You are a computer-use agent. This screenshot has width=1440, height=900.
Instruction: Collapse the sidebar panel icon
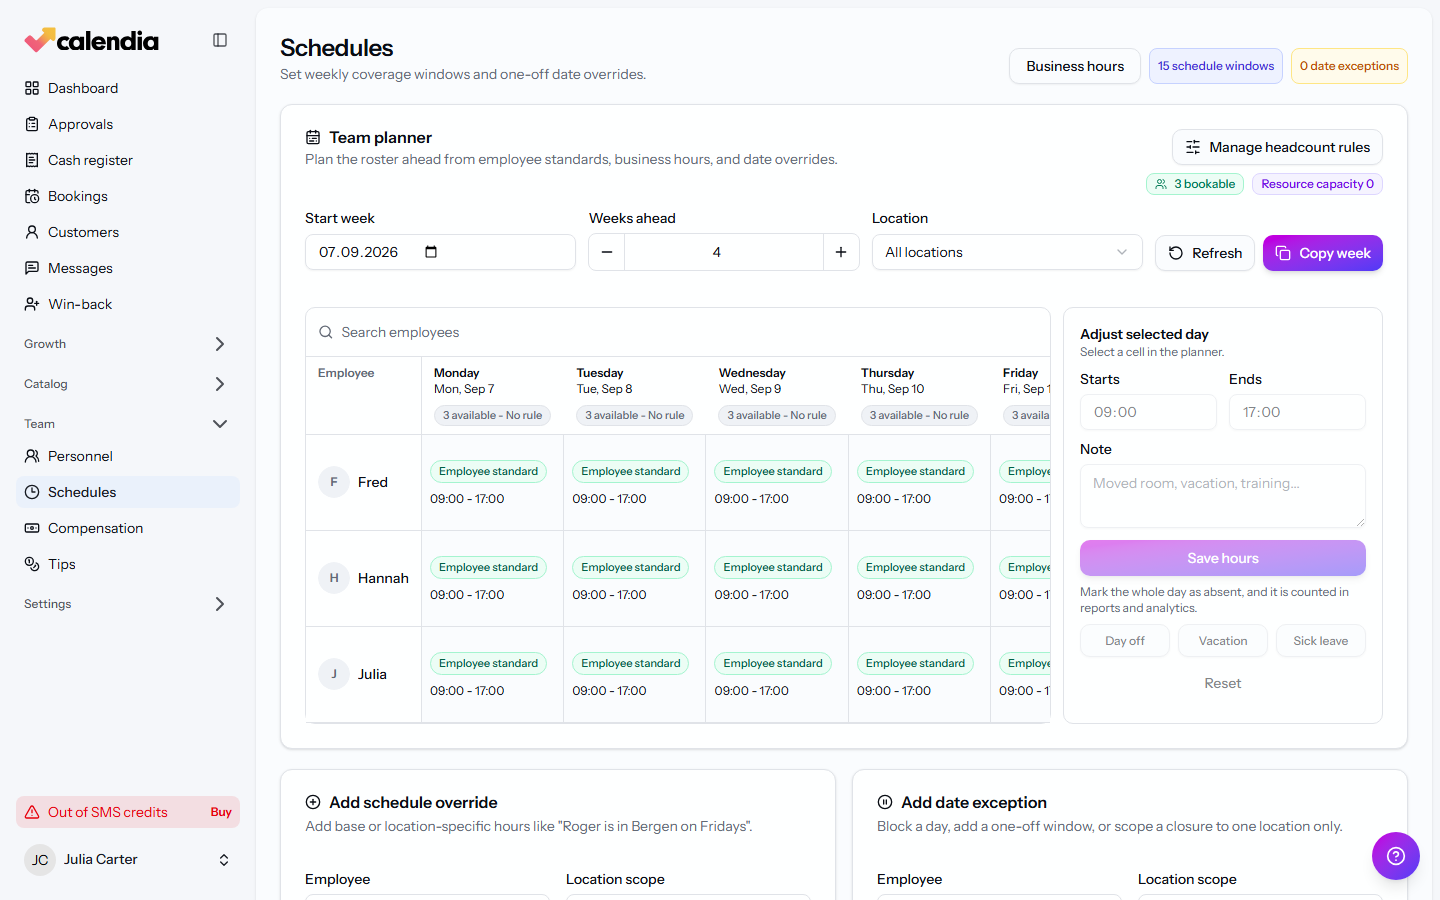pyautogui.click(x=220, y=40)
